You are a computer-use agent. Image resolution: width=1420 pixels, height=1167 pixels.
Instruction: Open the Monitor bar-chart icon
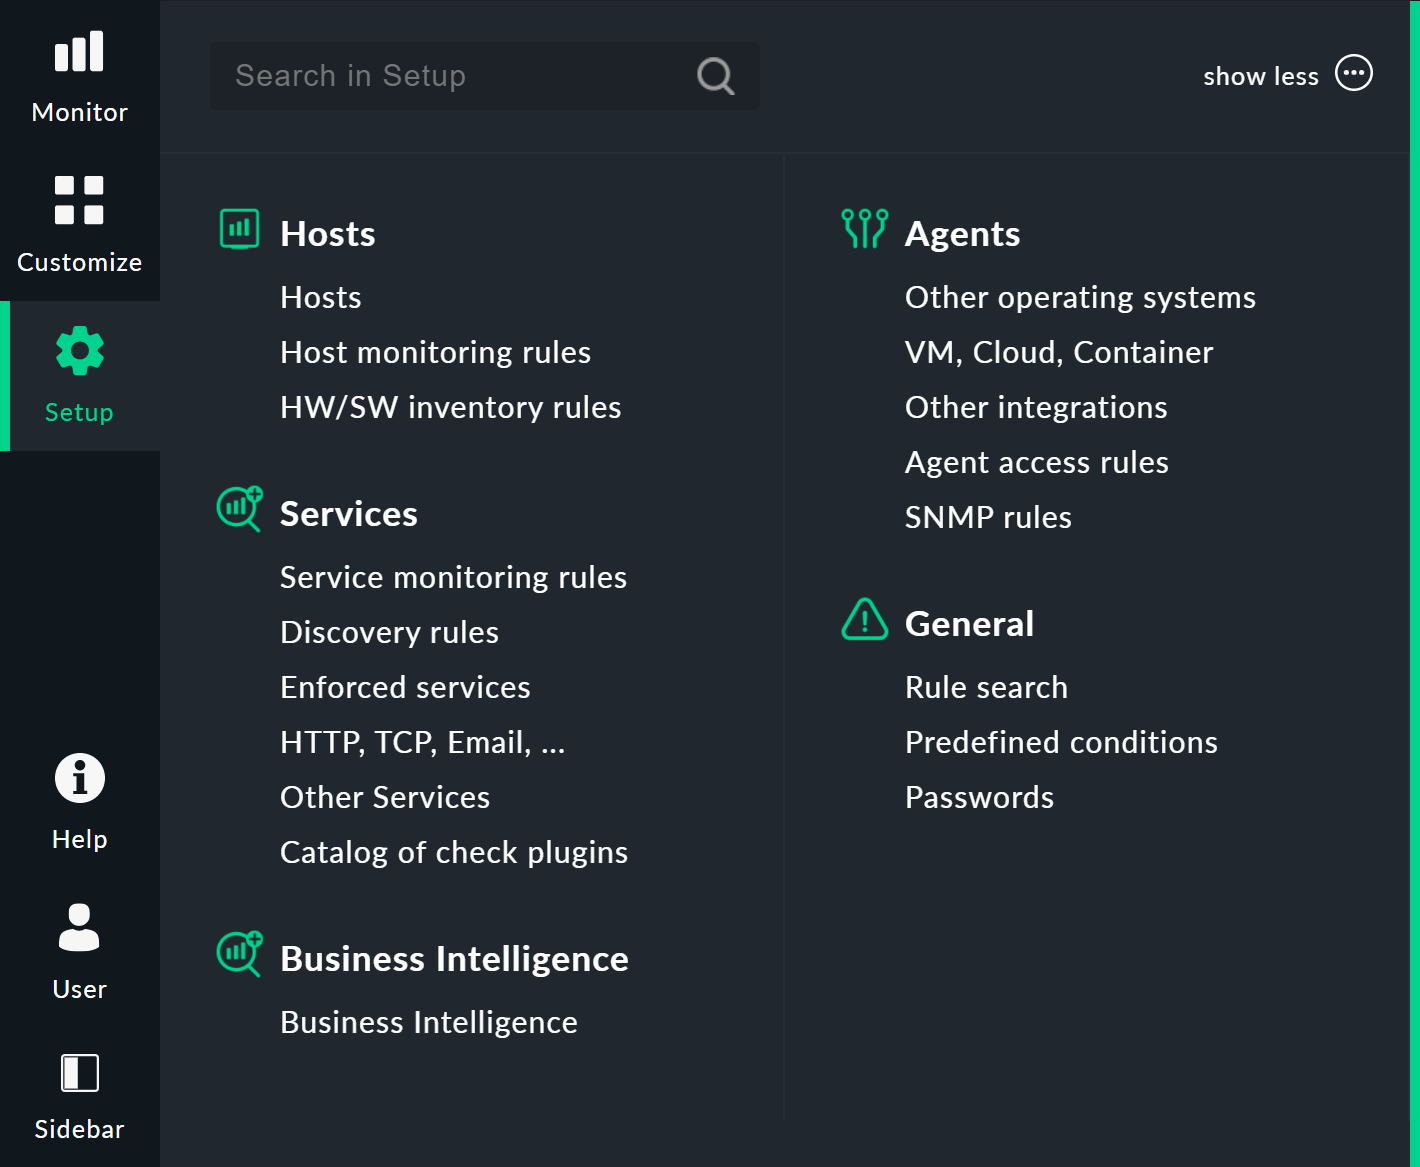pyautogui.click(x=79, y=52)
